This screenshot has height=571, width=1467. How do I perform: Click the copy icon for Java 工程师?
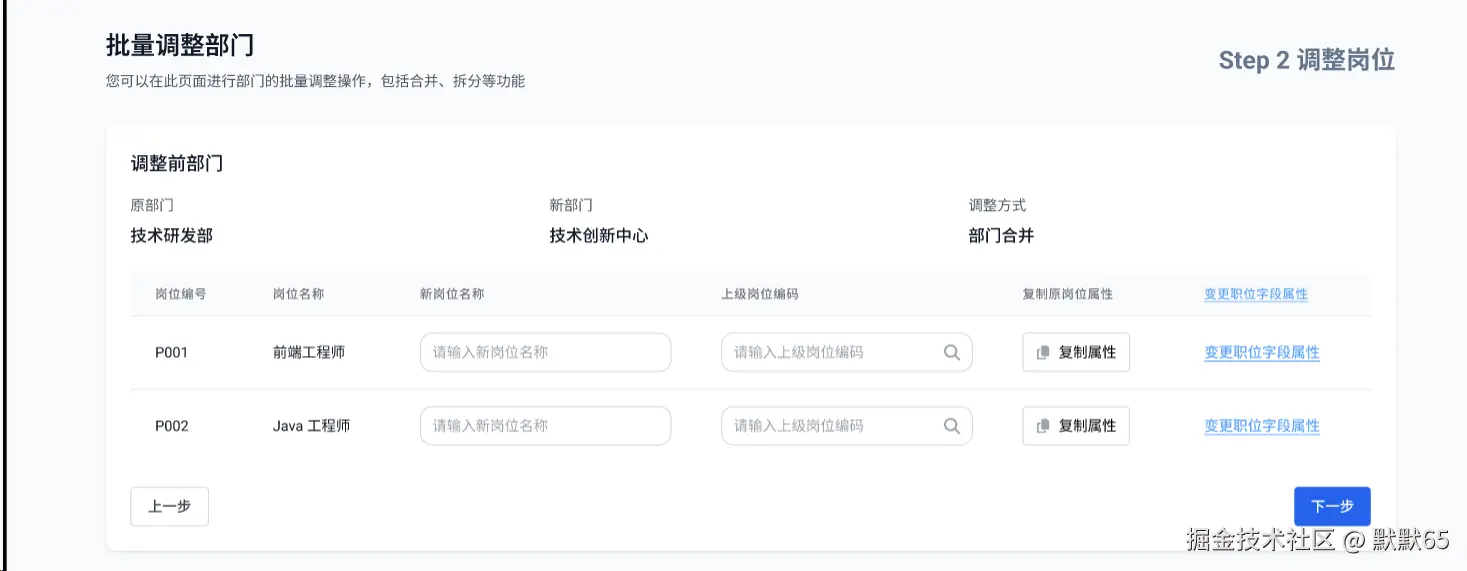[1043, 426]
